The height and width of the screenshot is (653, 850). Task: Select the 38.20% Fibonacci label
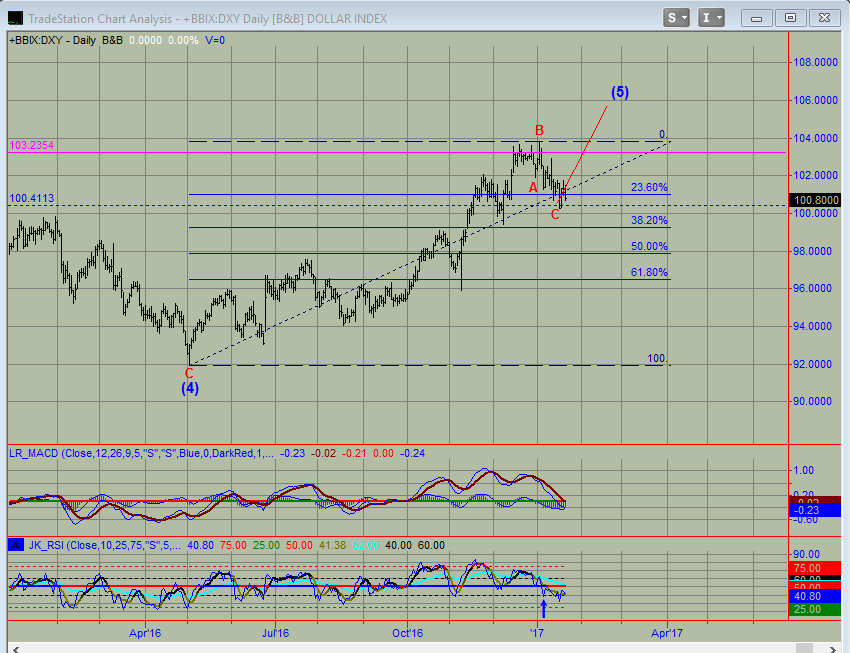pyautogui.click(x=649, y=220)
